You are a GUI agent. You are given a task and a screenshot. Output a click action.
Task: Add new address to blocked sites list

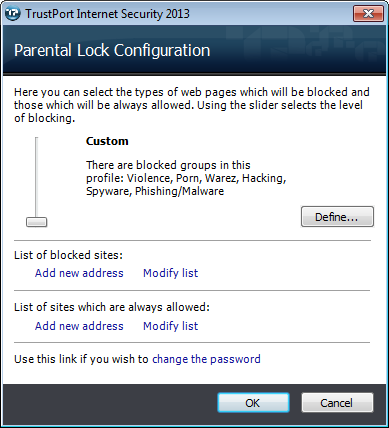point(79,273)
